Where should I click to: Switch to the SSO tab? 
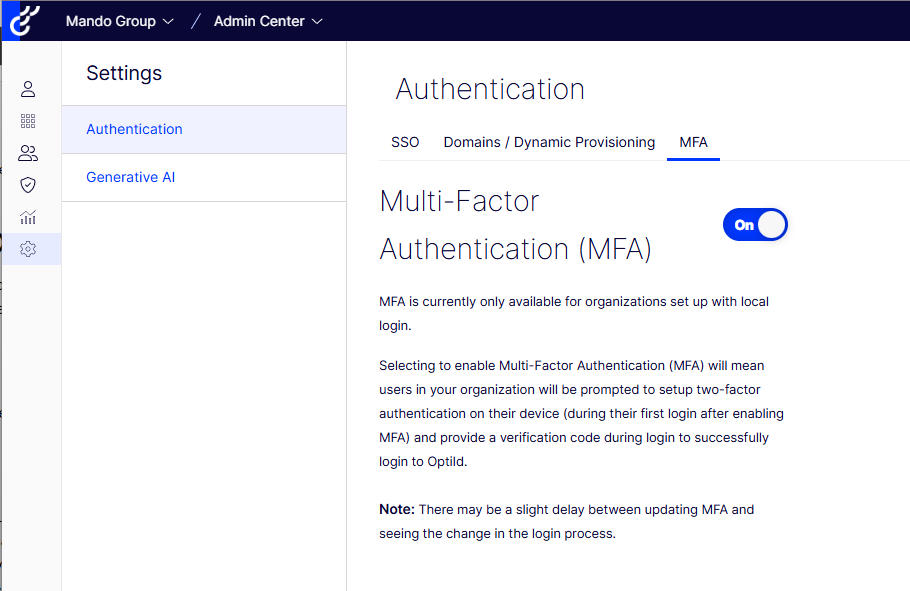405,142
